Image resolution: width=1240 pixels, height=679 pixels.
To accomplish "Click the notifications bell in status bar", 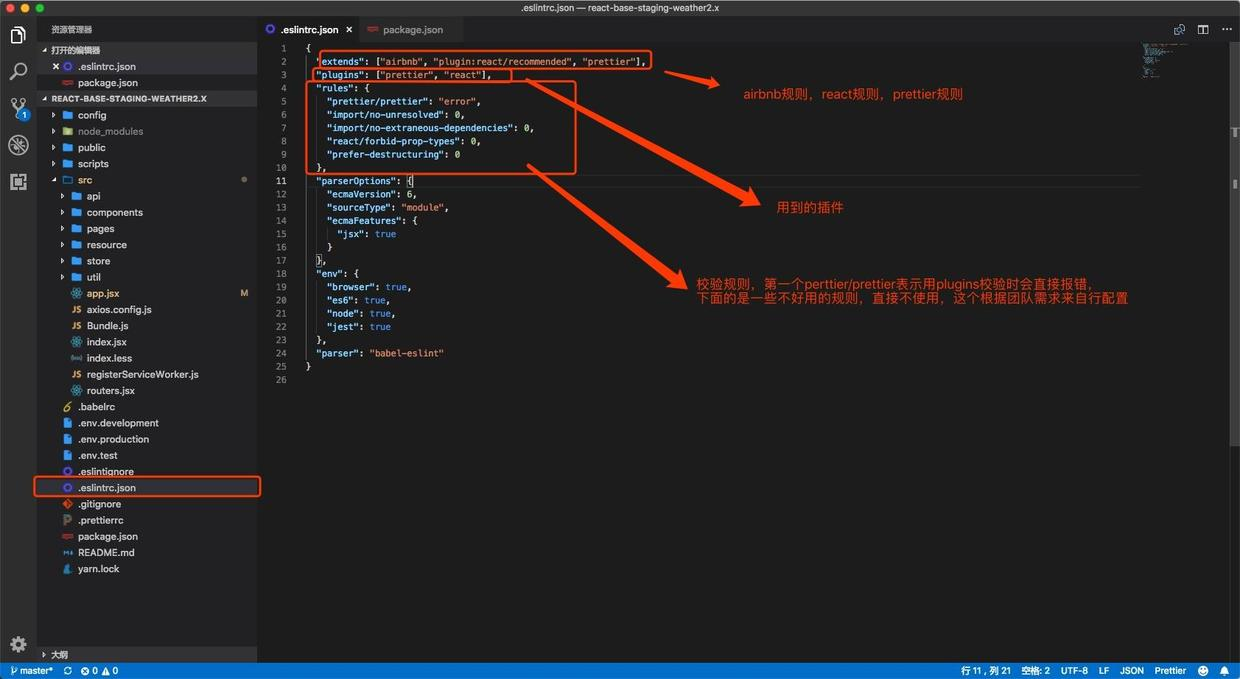I will point(1225,671).
